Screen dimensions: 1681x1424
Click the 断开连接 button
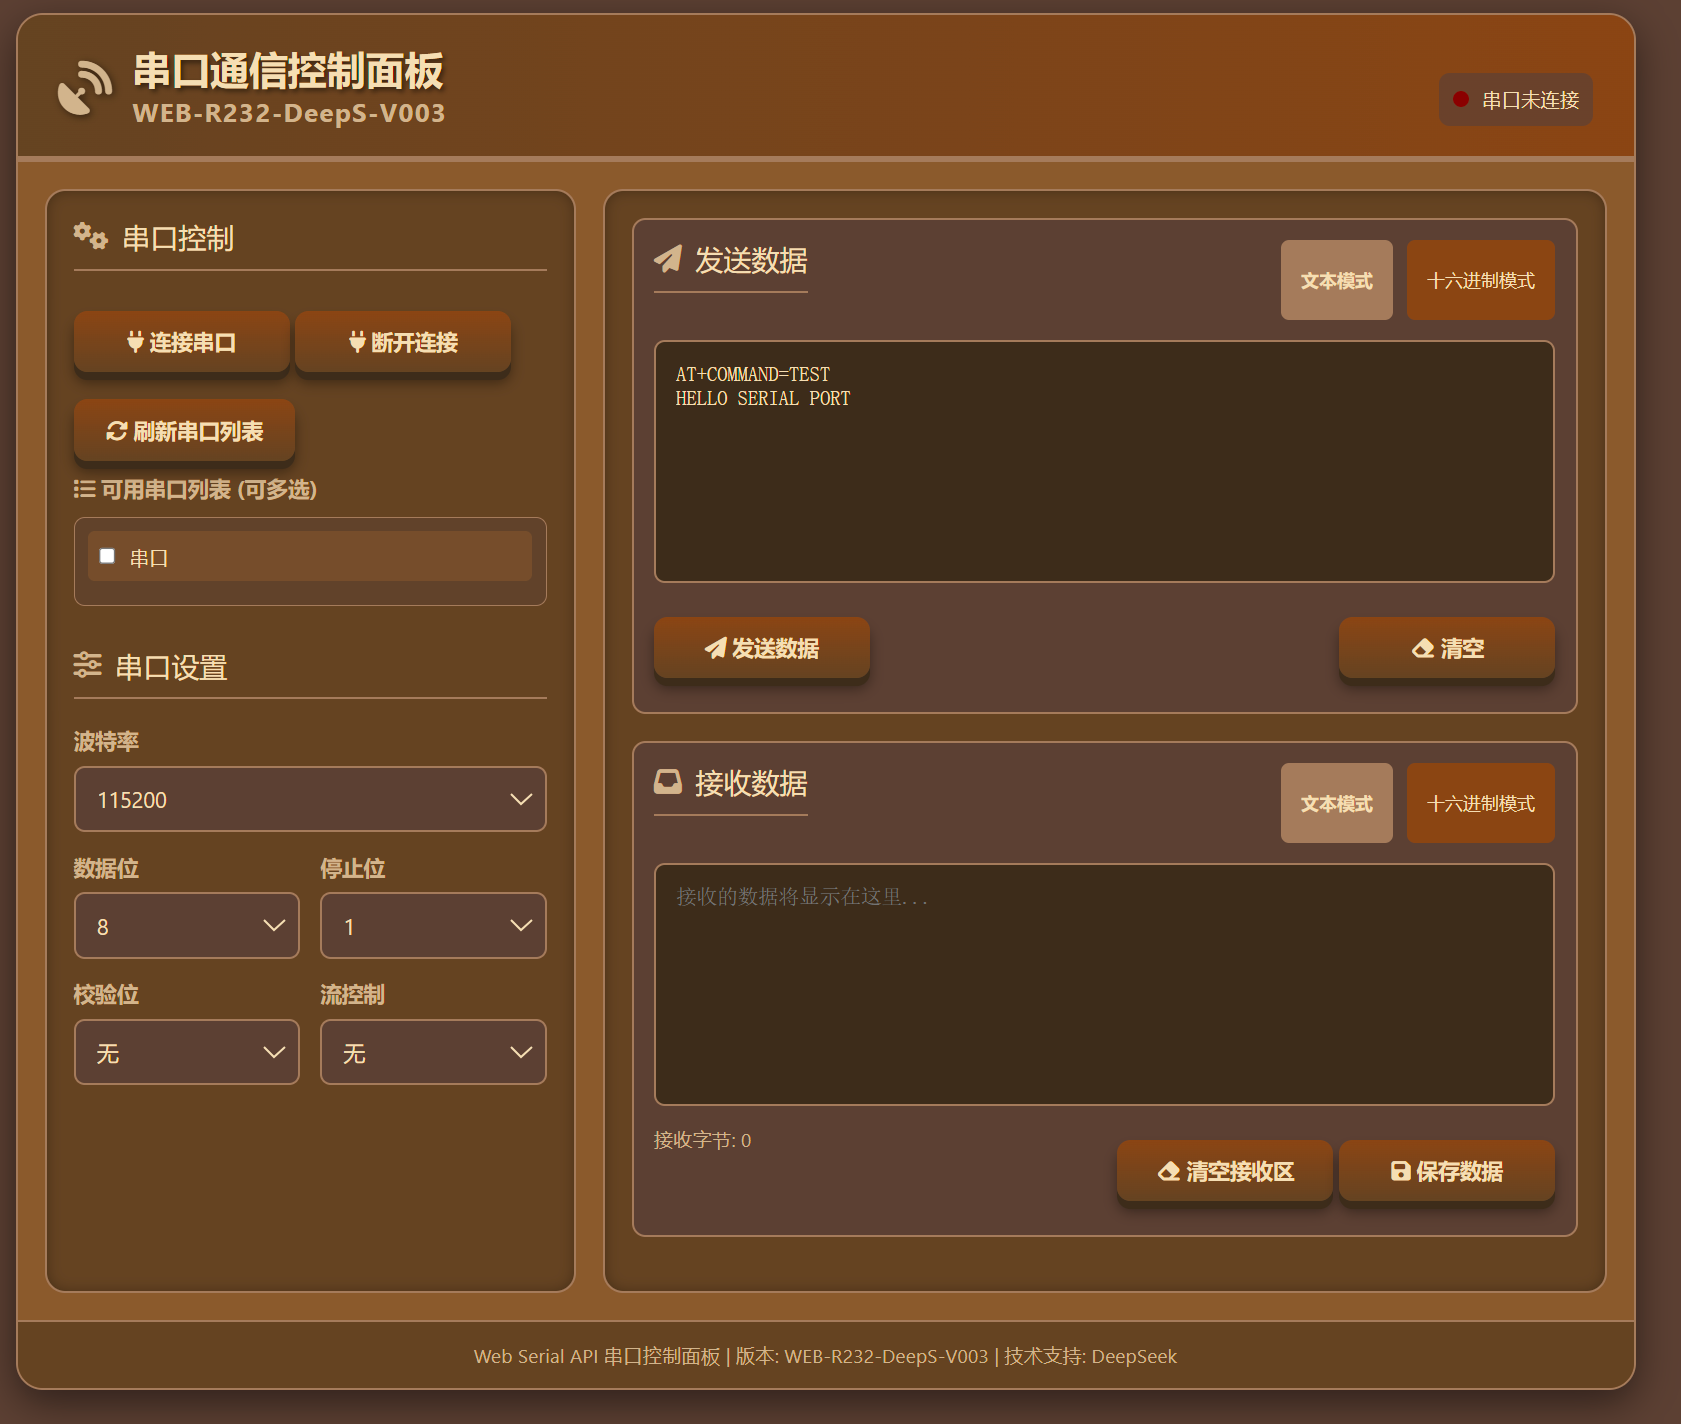pos(403,342)
